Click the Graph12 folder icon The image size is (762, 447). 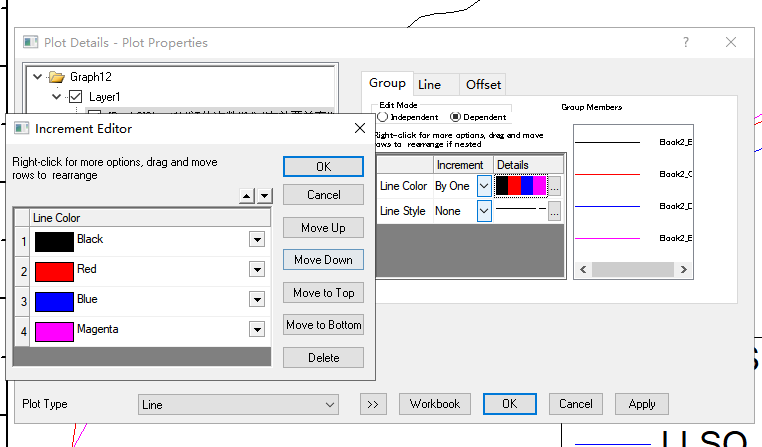pos(56,77)
